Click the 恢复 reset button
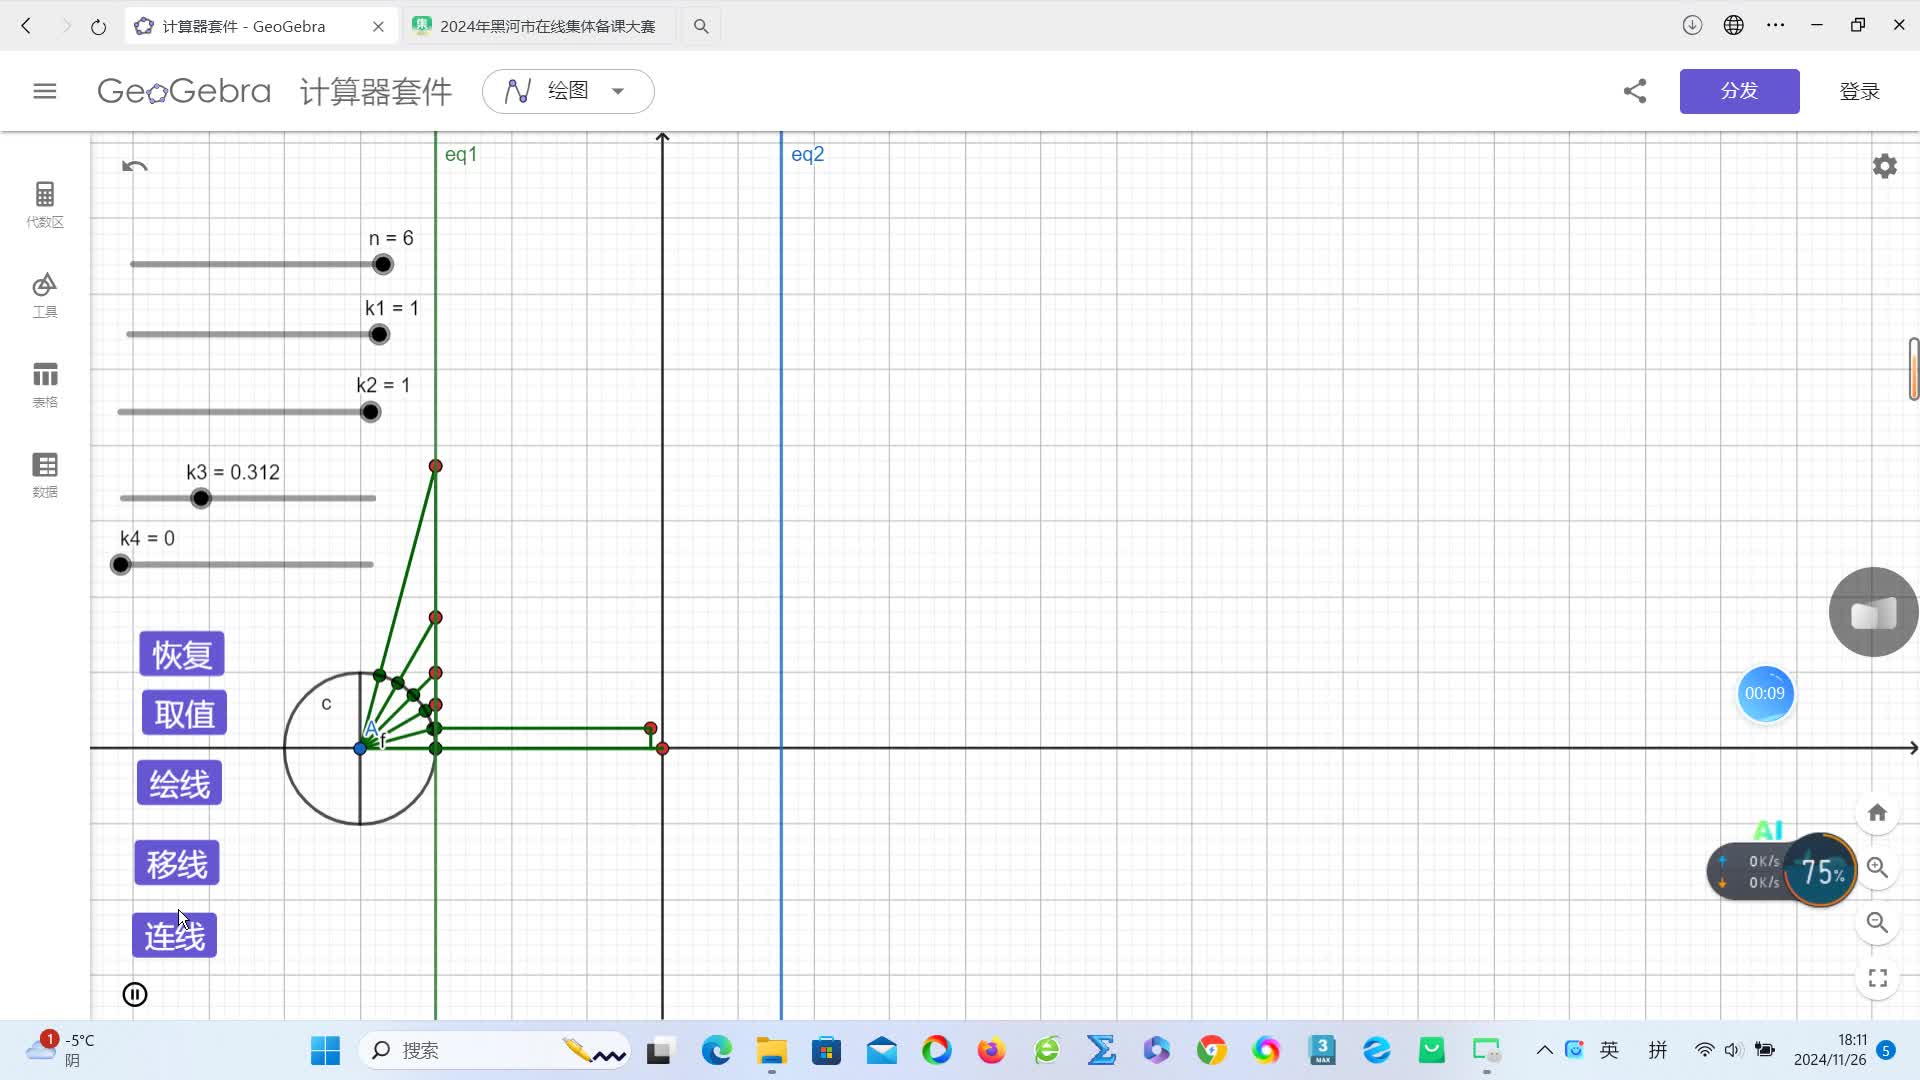 tap(182, 654)
